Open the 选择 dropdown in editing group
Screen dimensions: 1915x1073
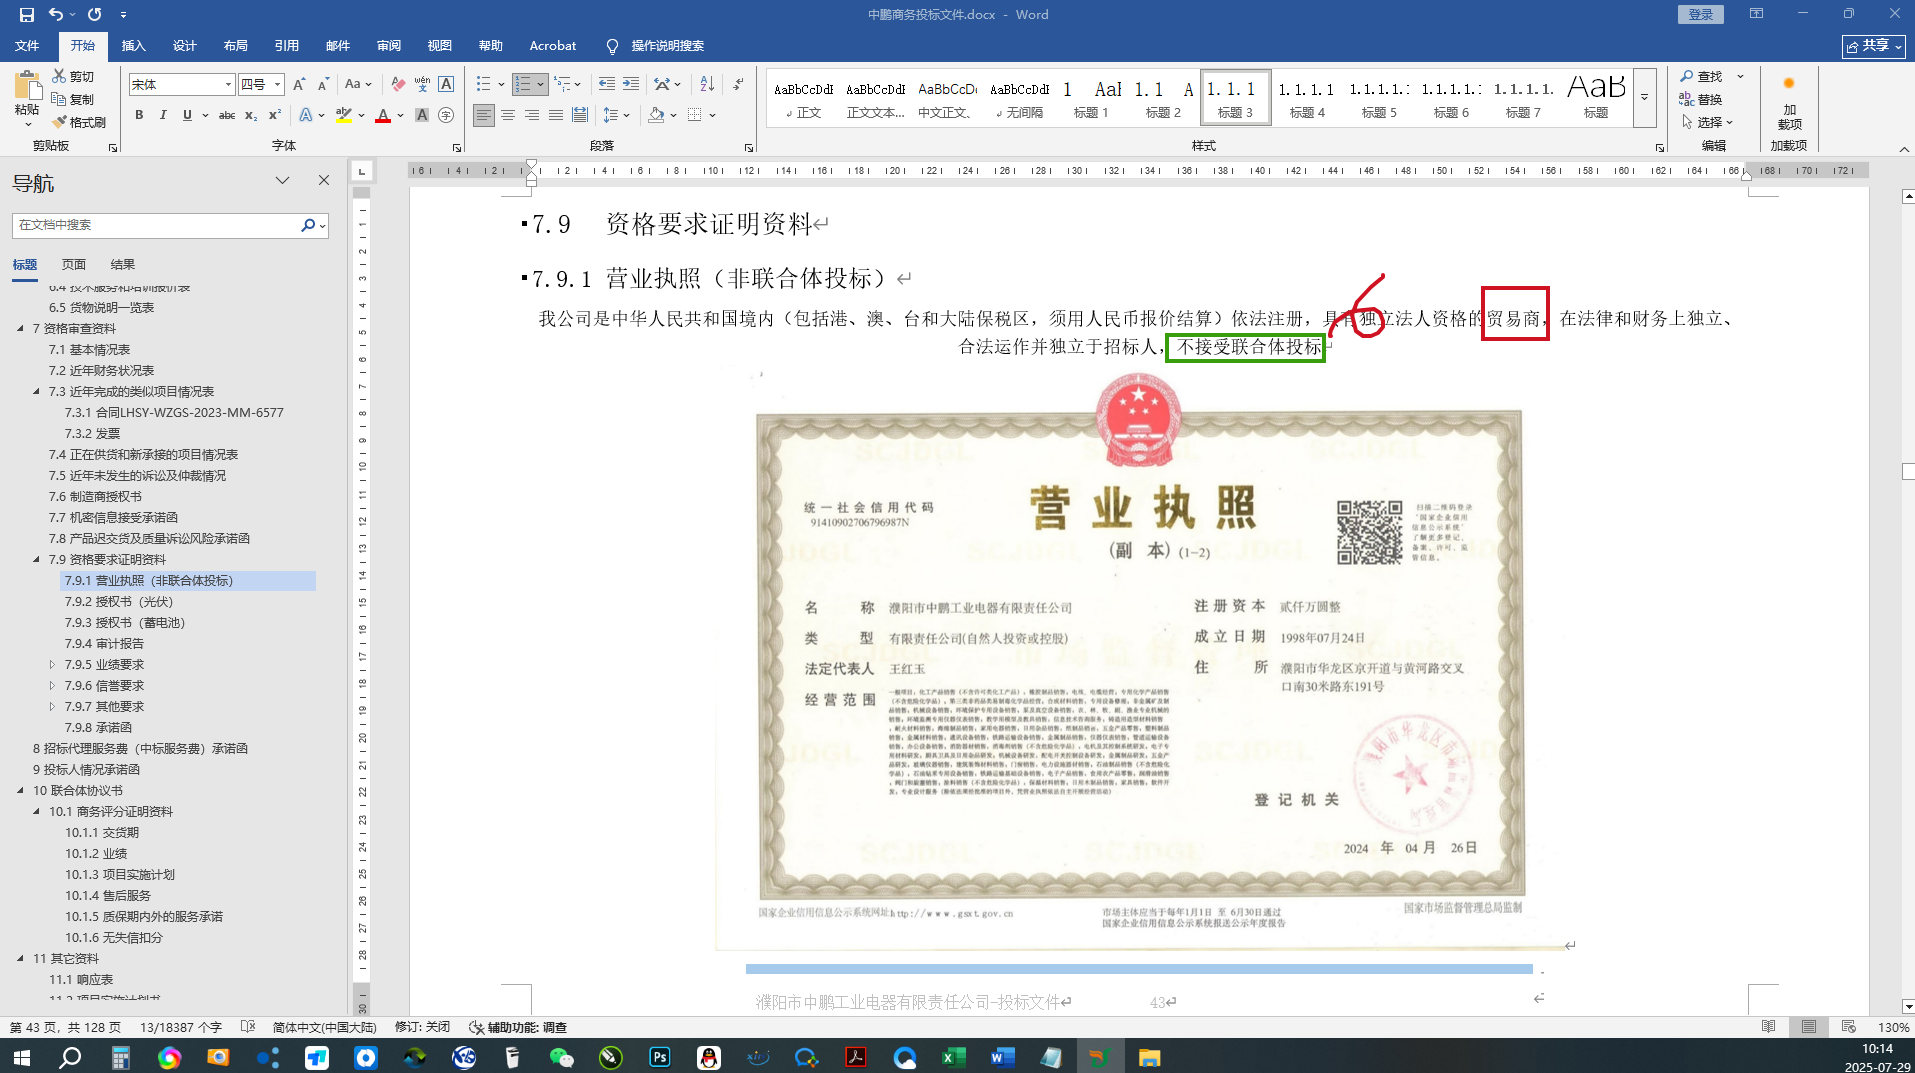[x=1707, y=122]
